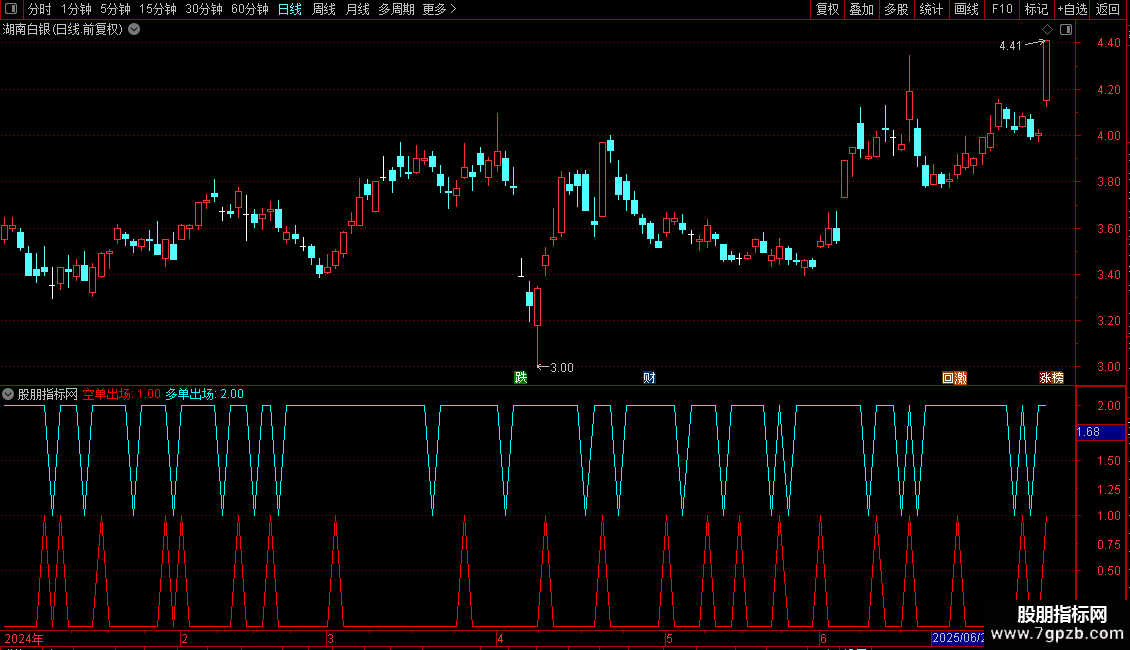1130x650 pixels.
Task: Activate the 画线 drawing tool
Action: pyautogui.click(x=966, y=9)
